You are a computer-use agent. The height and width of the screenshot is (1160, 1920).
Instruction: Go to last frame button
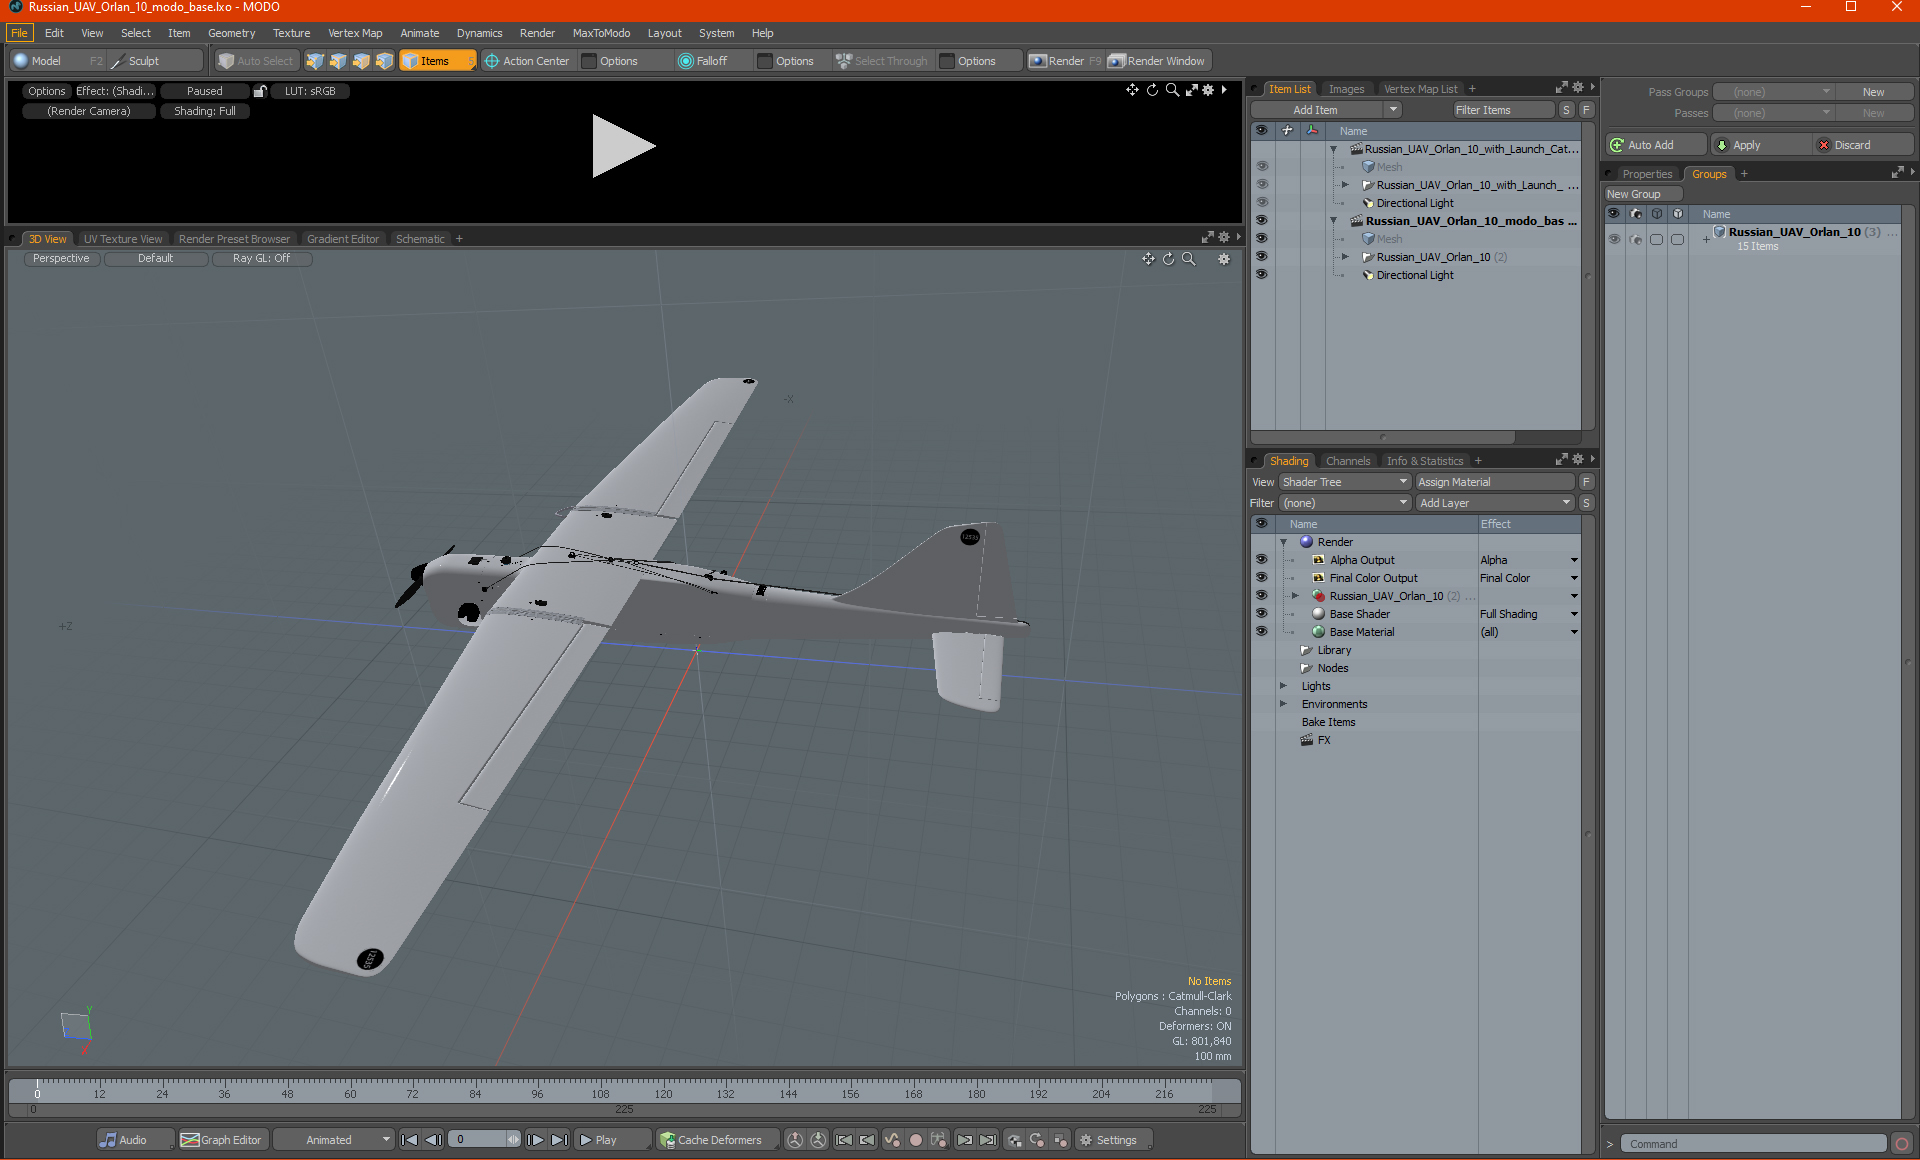(x=560, y=1140)
